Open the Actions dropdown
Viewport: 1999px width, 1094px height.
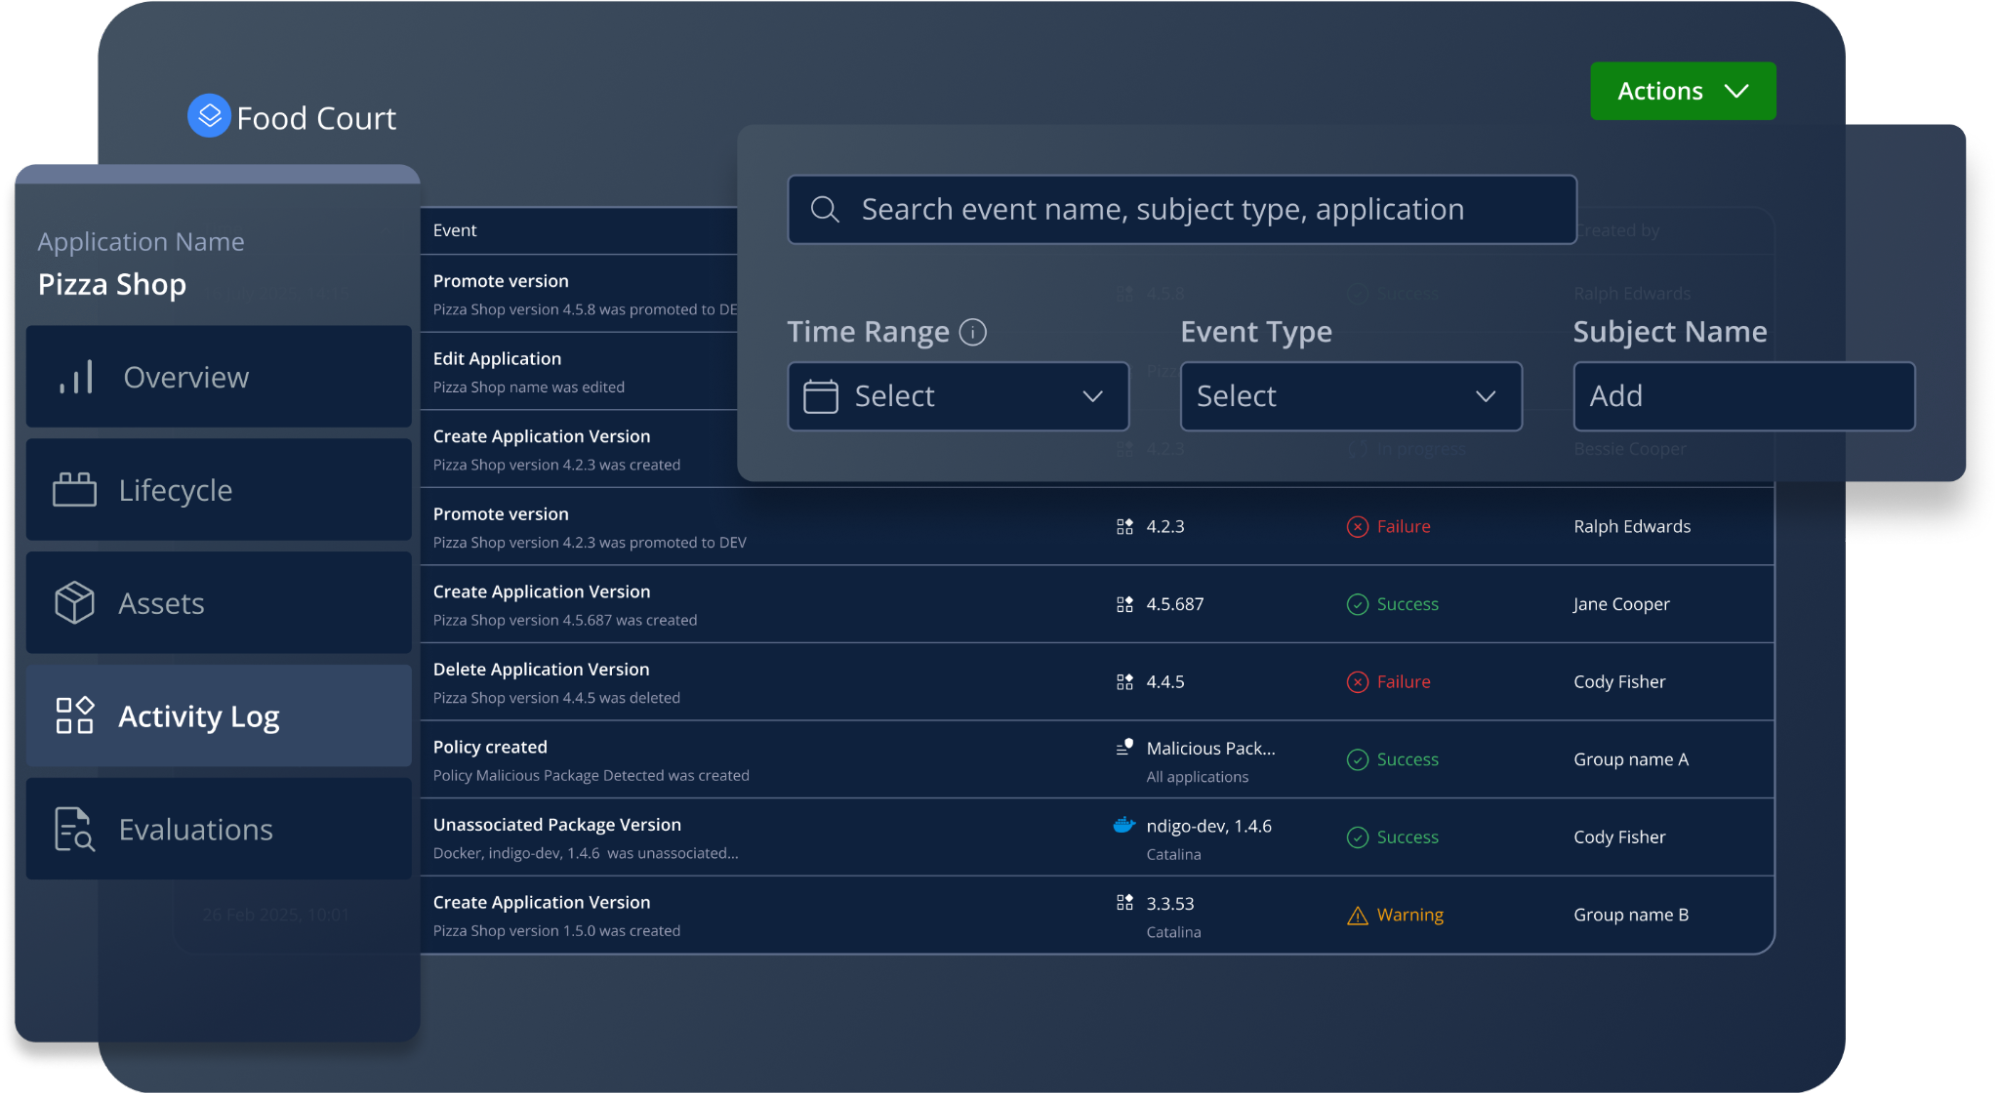tap(1682, 91)
